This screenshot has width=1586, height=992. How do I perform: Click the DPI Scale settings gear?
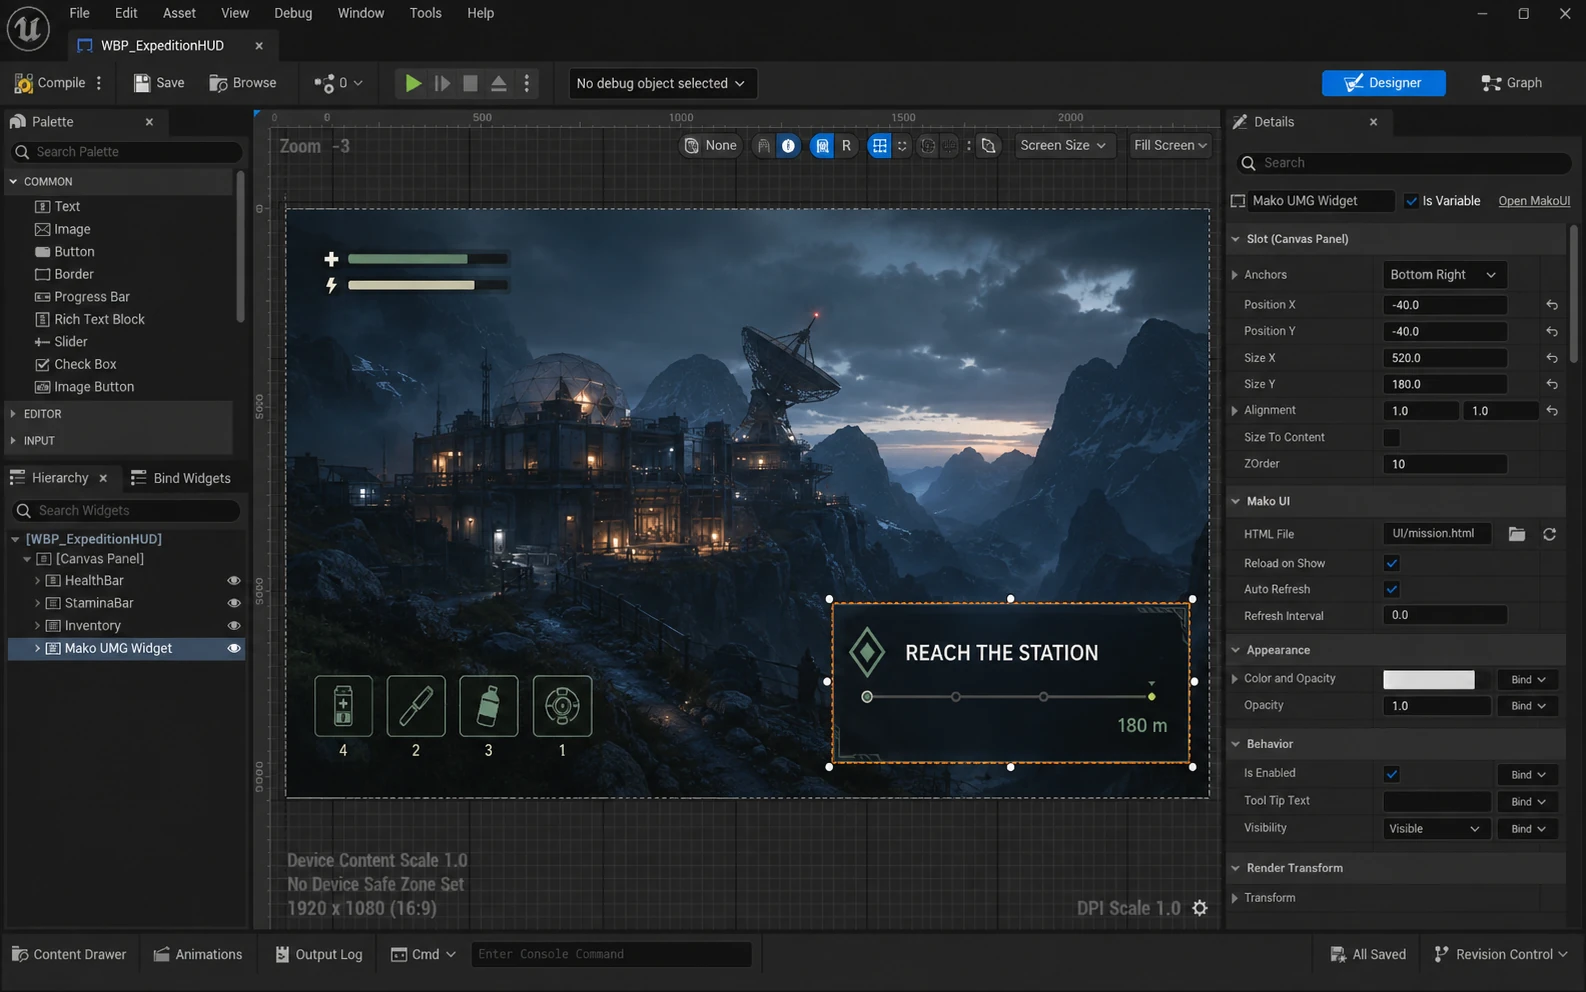pyautogui.click(x=1200, y=908)
